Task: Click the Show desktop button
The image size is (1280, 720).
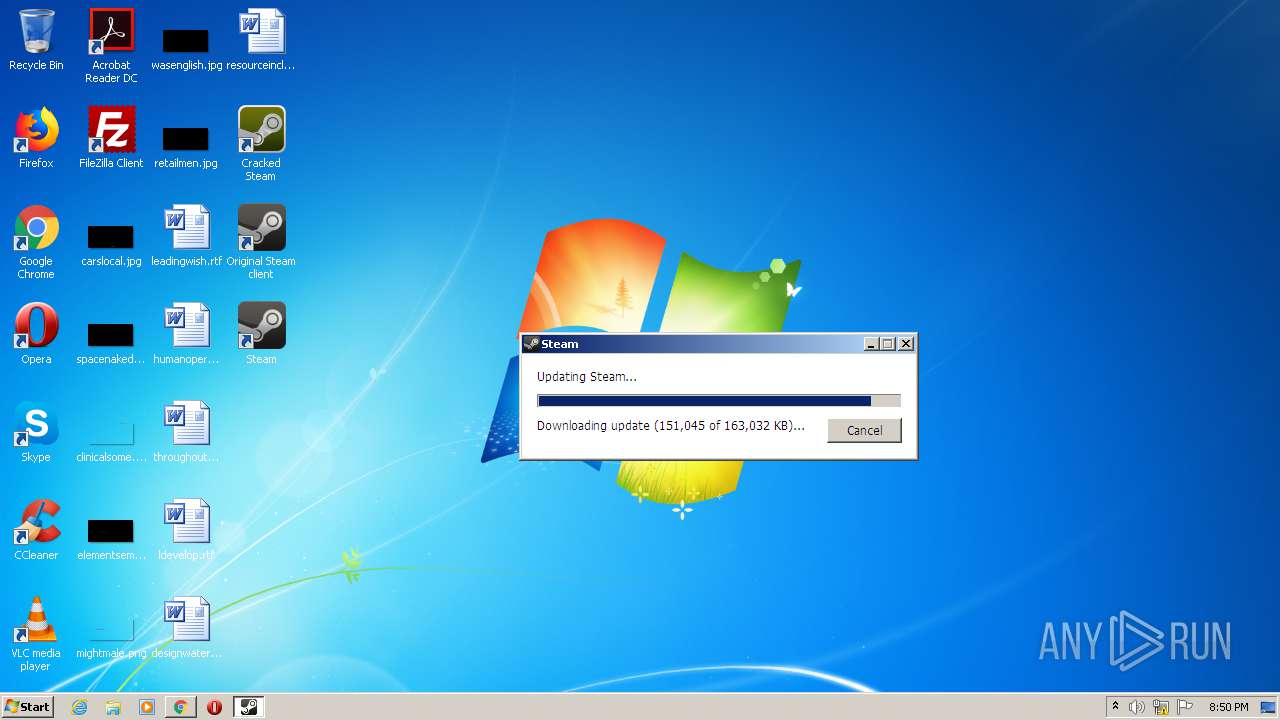Action: [x=1269, y=707]
